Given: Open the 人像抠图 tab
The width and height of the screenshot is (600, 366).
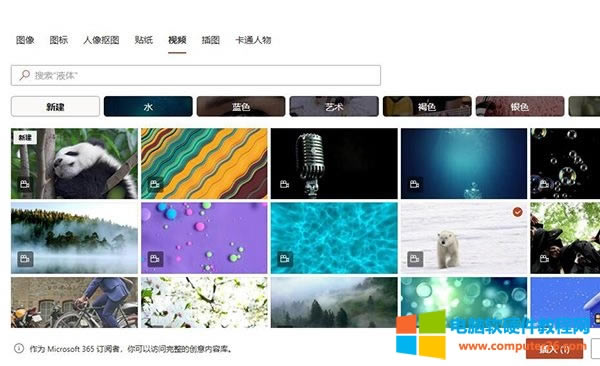Looking at the screenshot, I should point(101,40).
